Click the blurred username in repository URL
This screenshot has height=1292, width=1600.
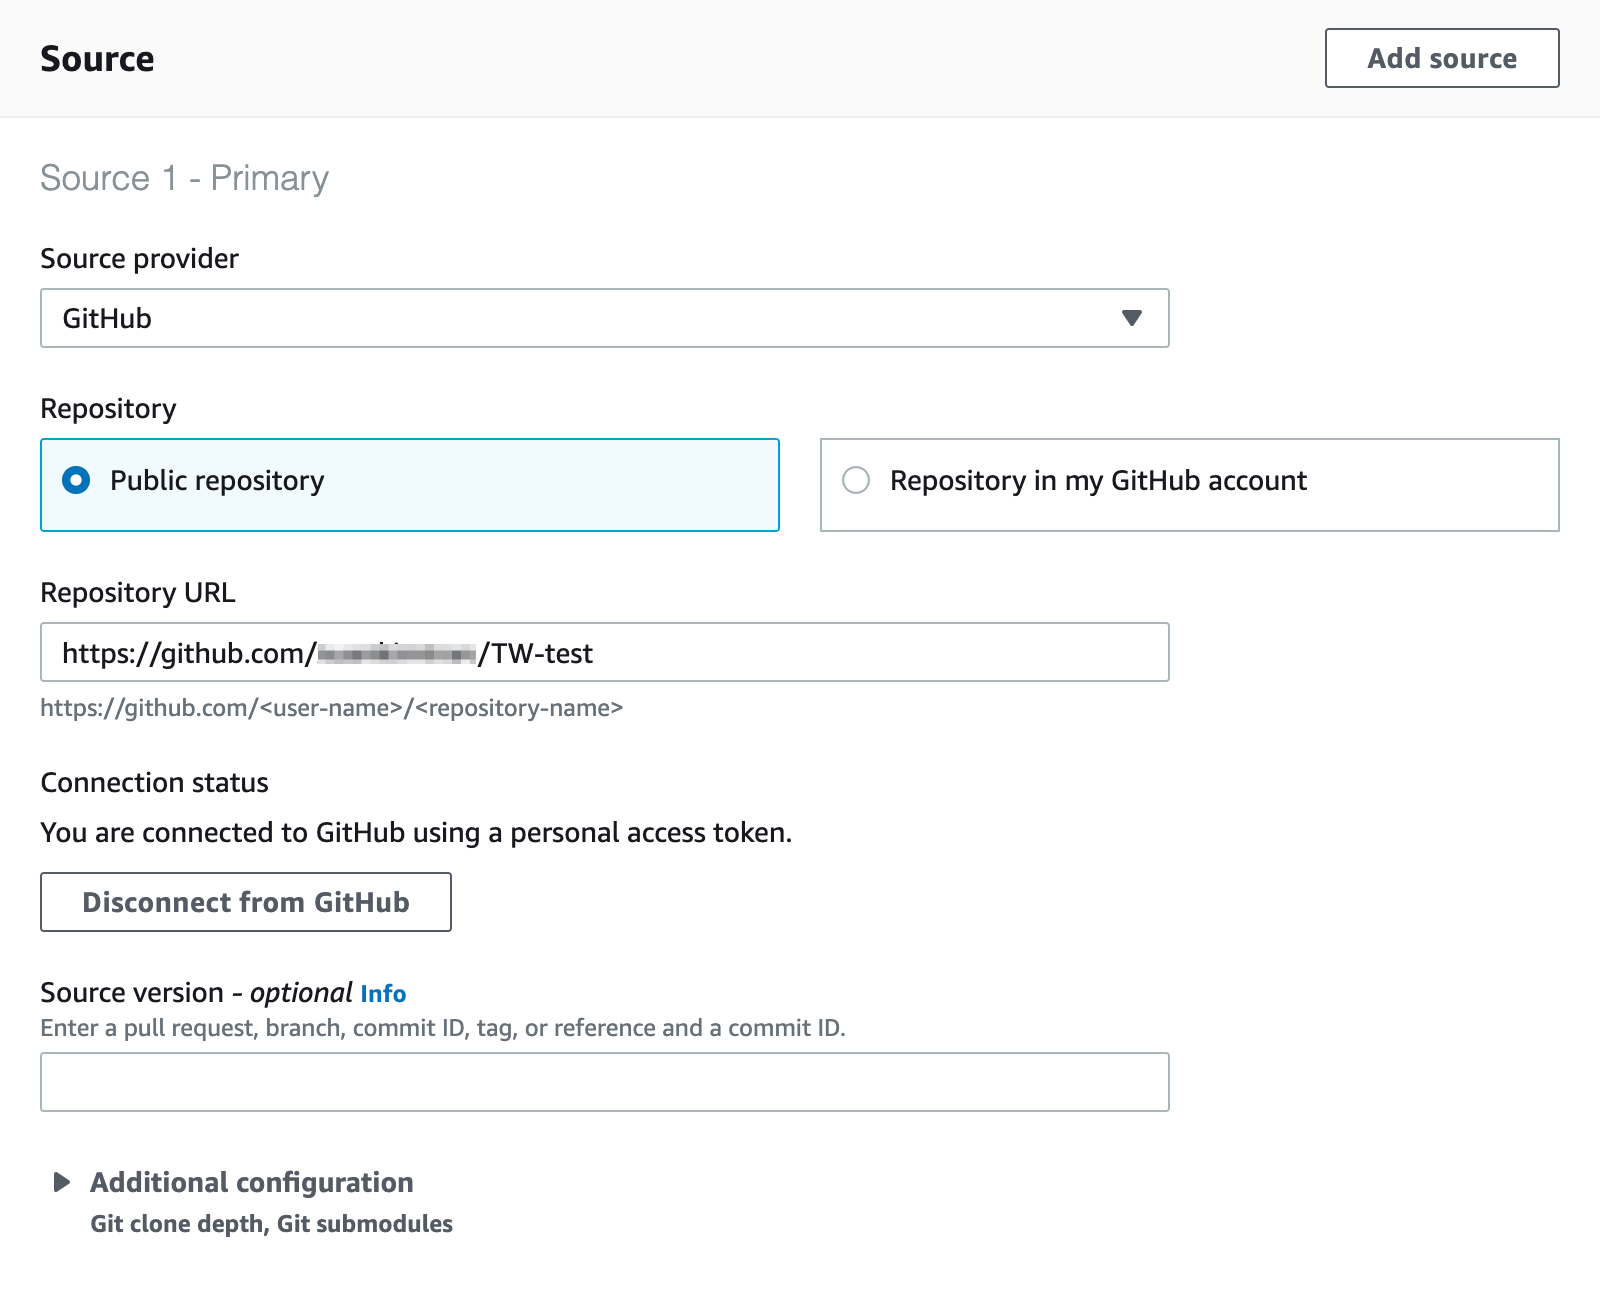[x=396, y=654]
